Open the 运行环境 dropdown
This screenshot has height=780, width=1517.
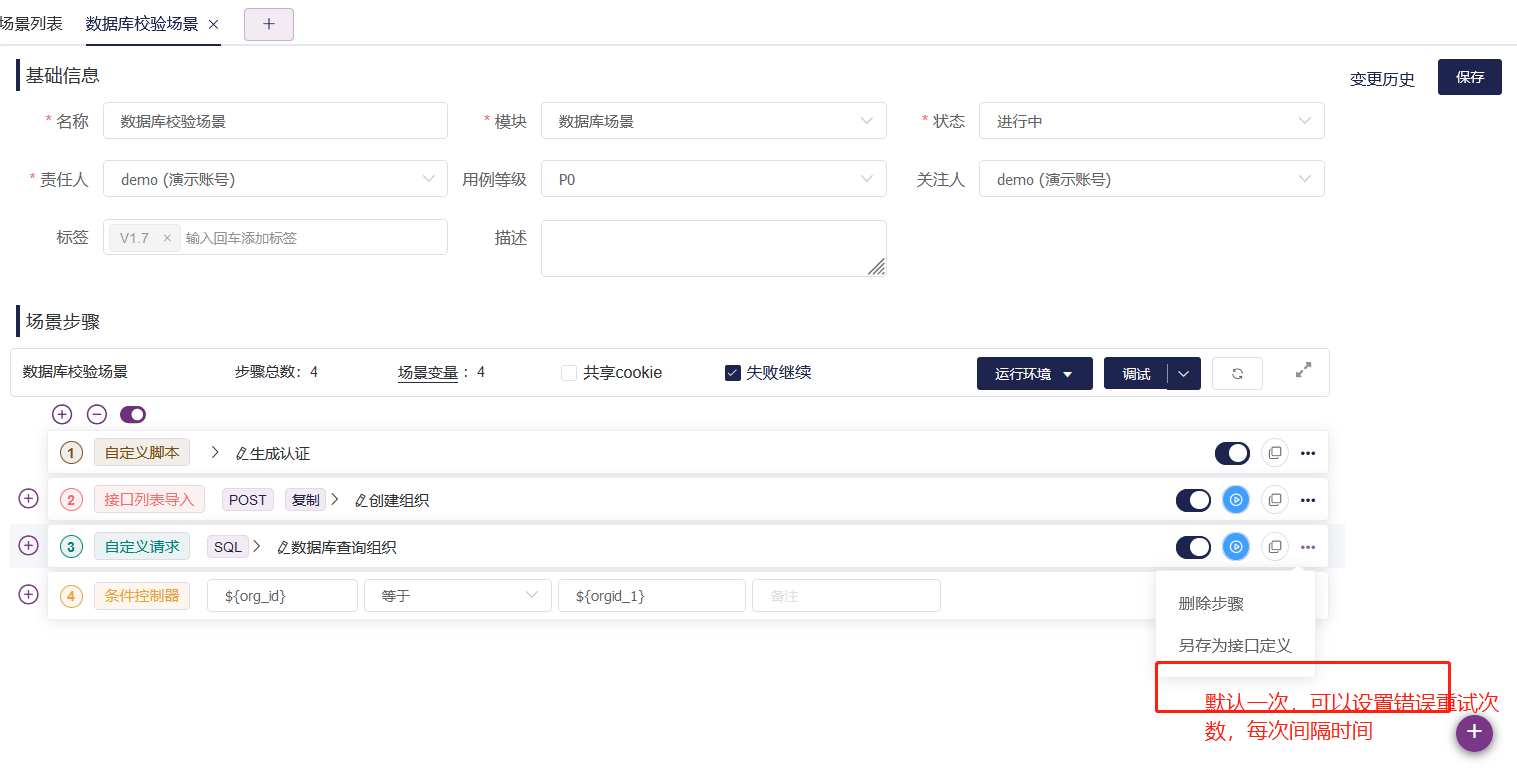tap(1034, 373)
